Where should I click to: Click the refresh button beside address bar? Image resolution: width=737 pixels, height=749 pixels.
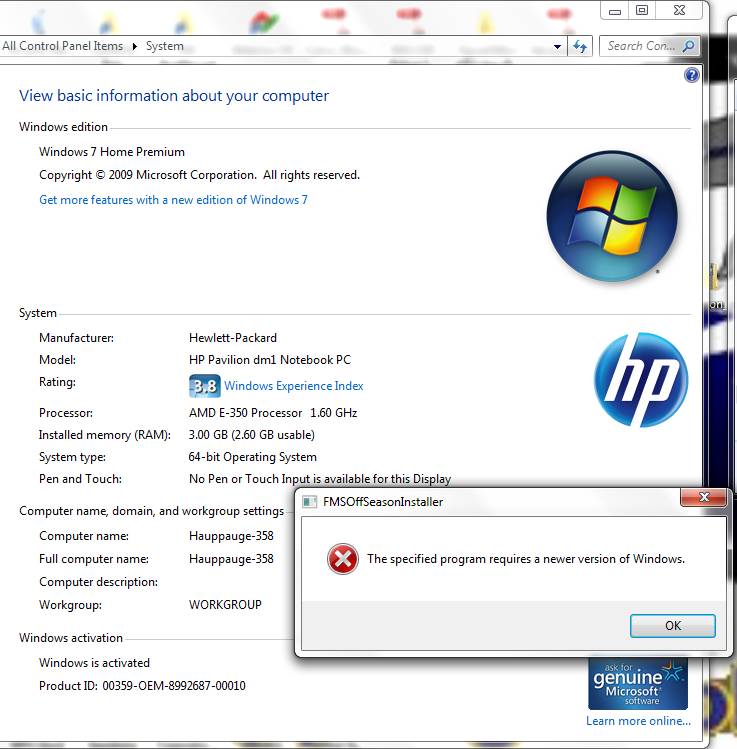click(x=580, y=46)
